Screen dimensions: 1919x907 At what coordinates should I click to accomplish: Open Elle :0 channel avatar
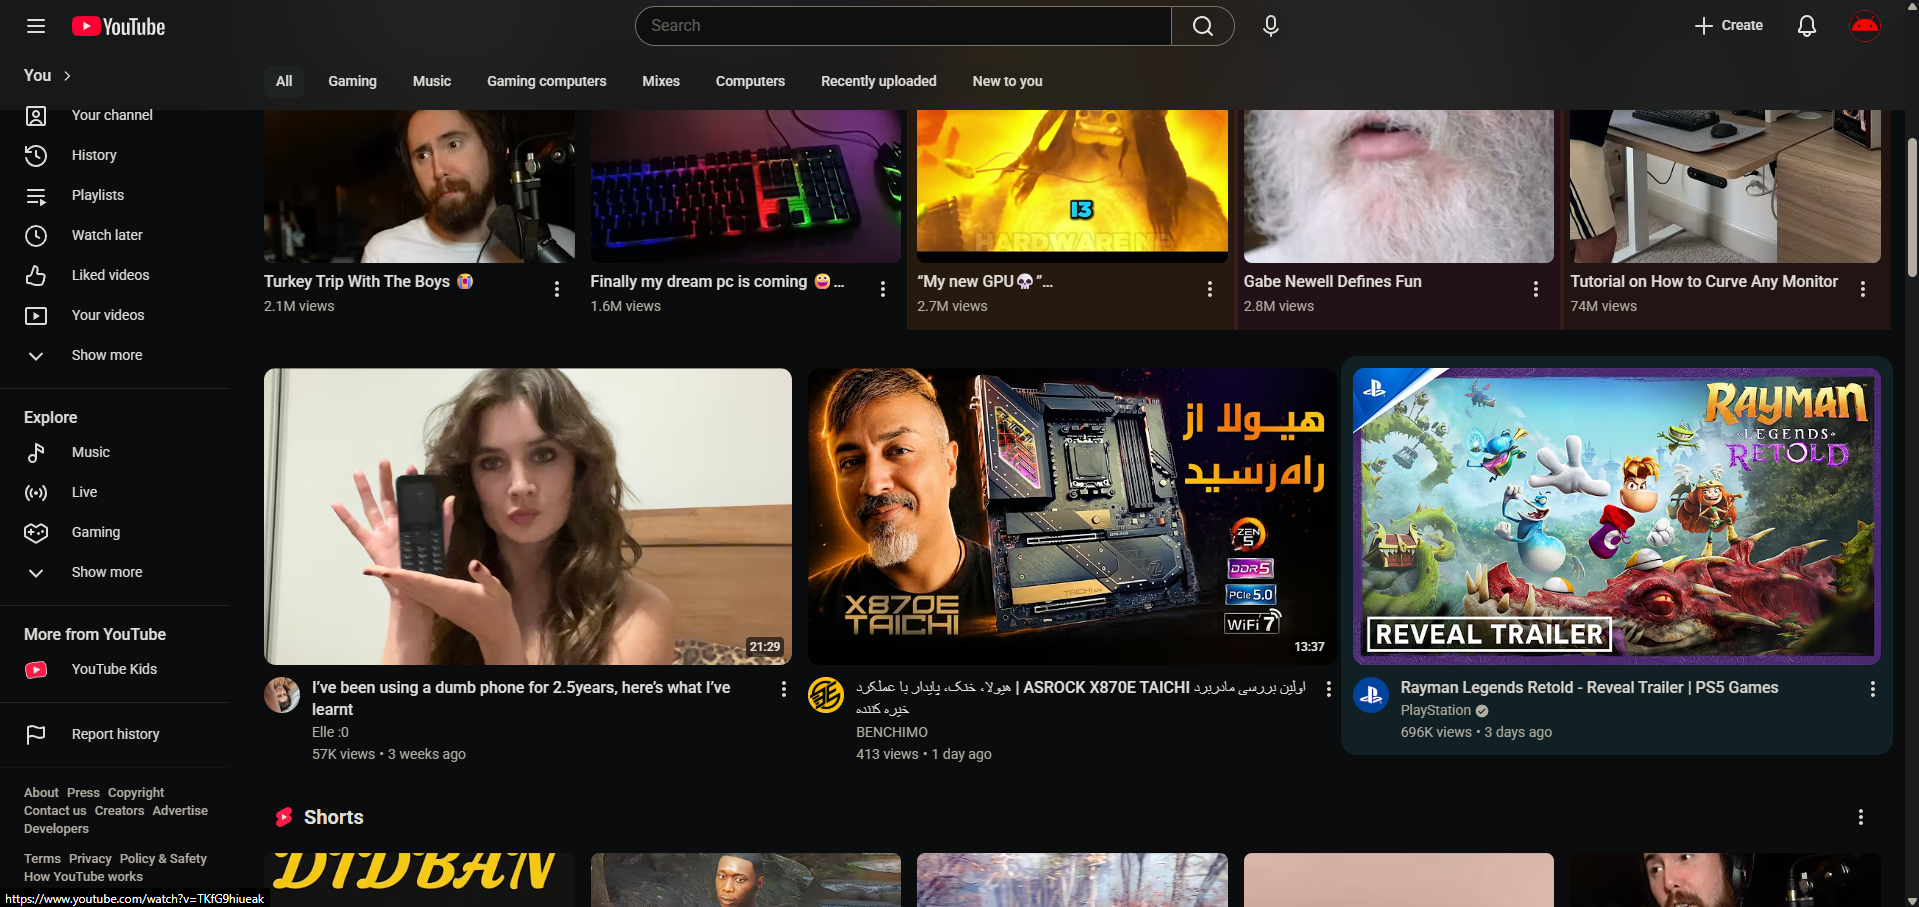(x=282, y=695)
